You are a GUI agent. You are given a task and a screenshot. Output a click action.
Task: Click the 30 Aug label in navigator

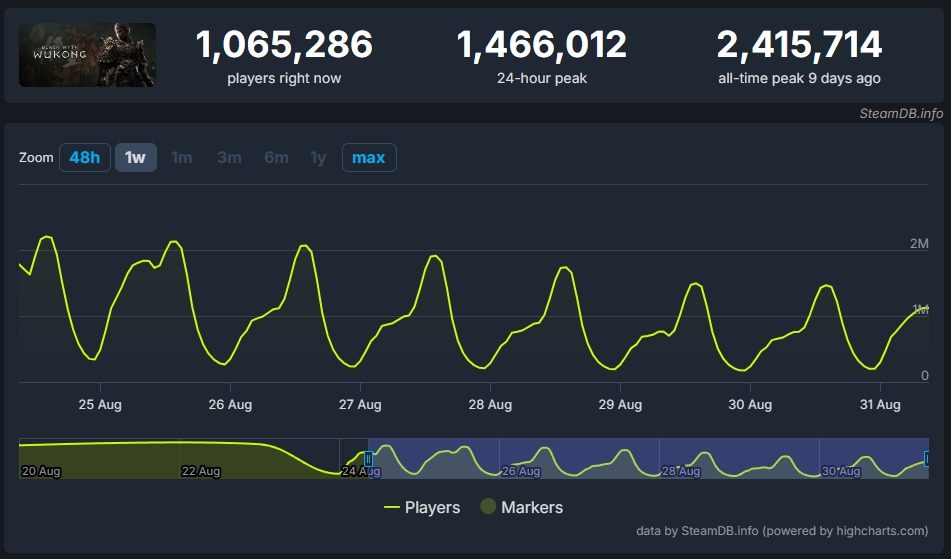click(x=841, y=471)
